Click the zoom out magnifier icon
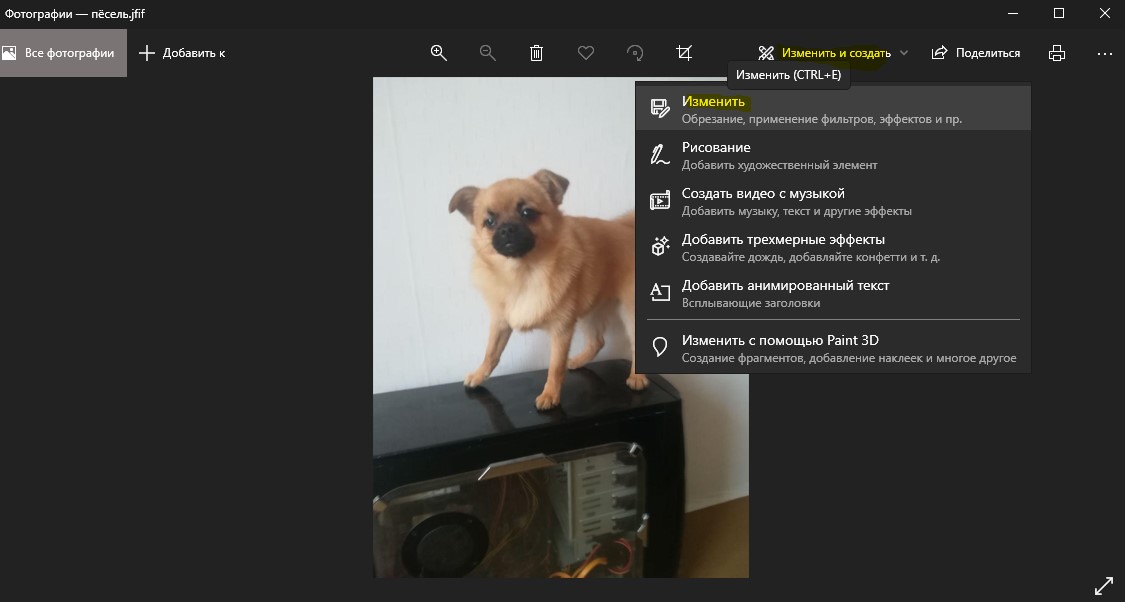This screenshot has height=602, width=1125. (x=487, y=52)
